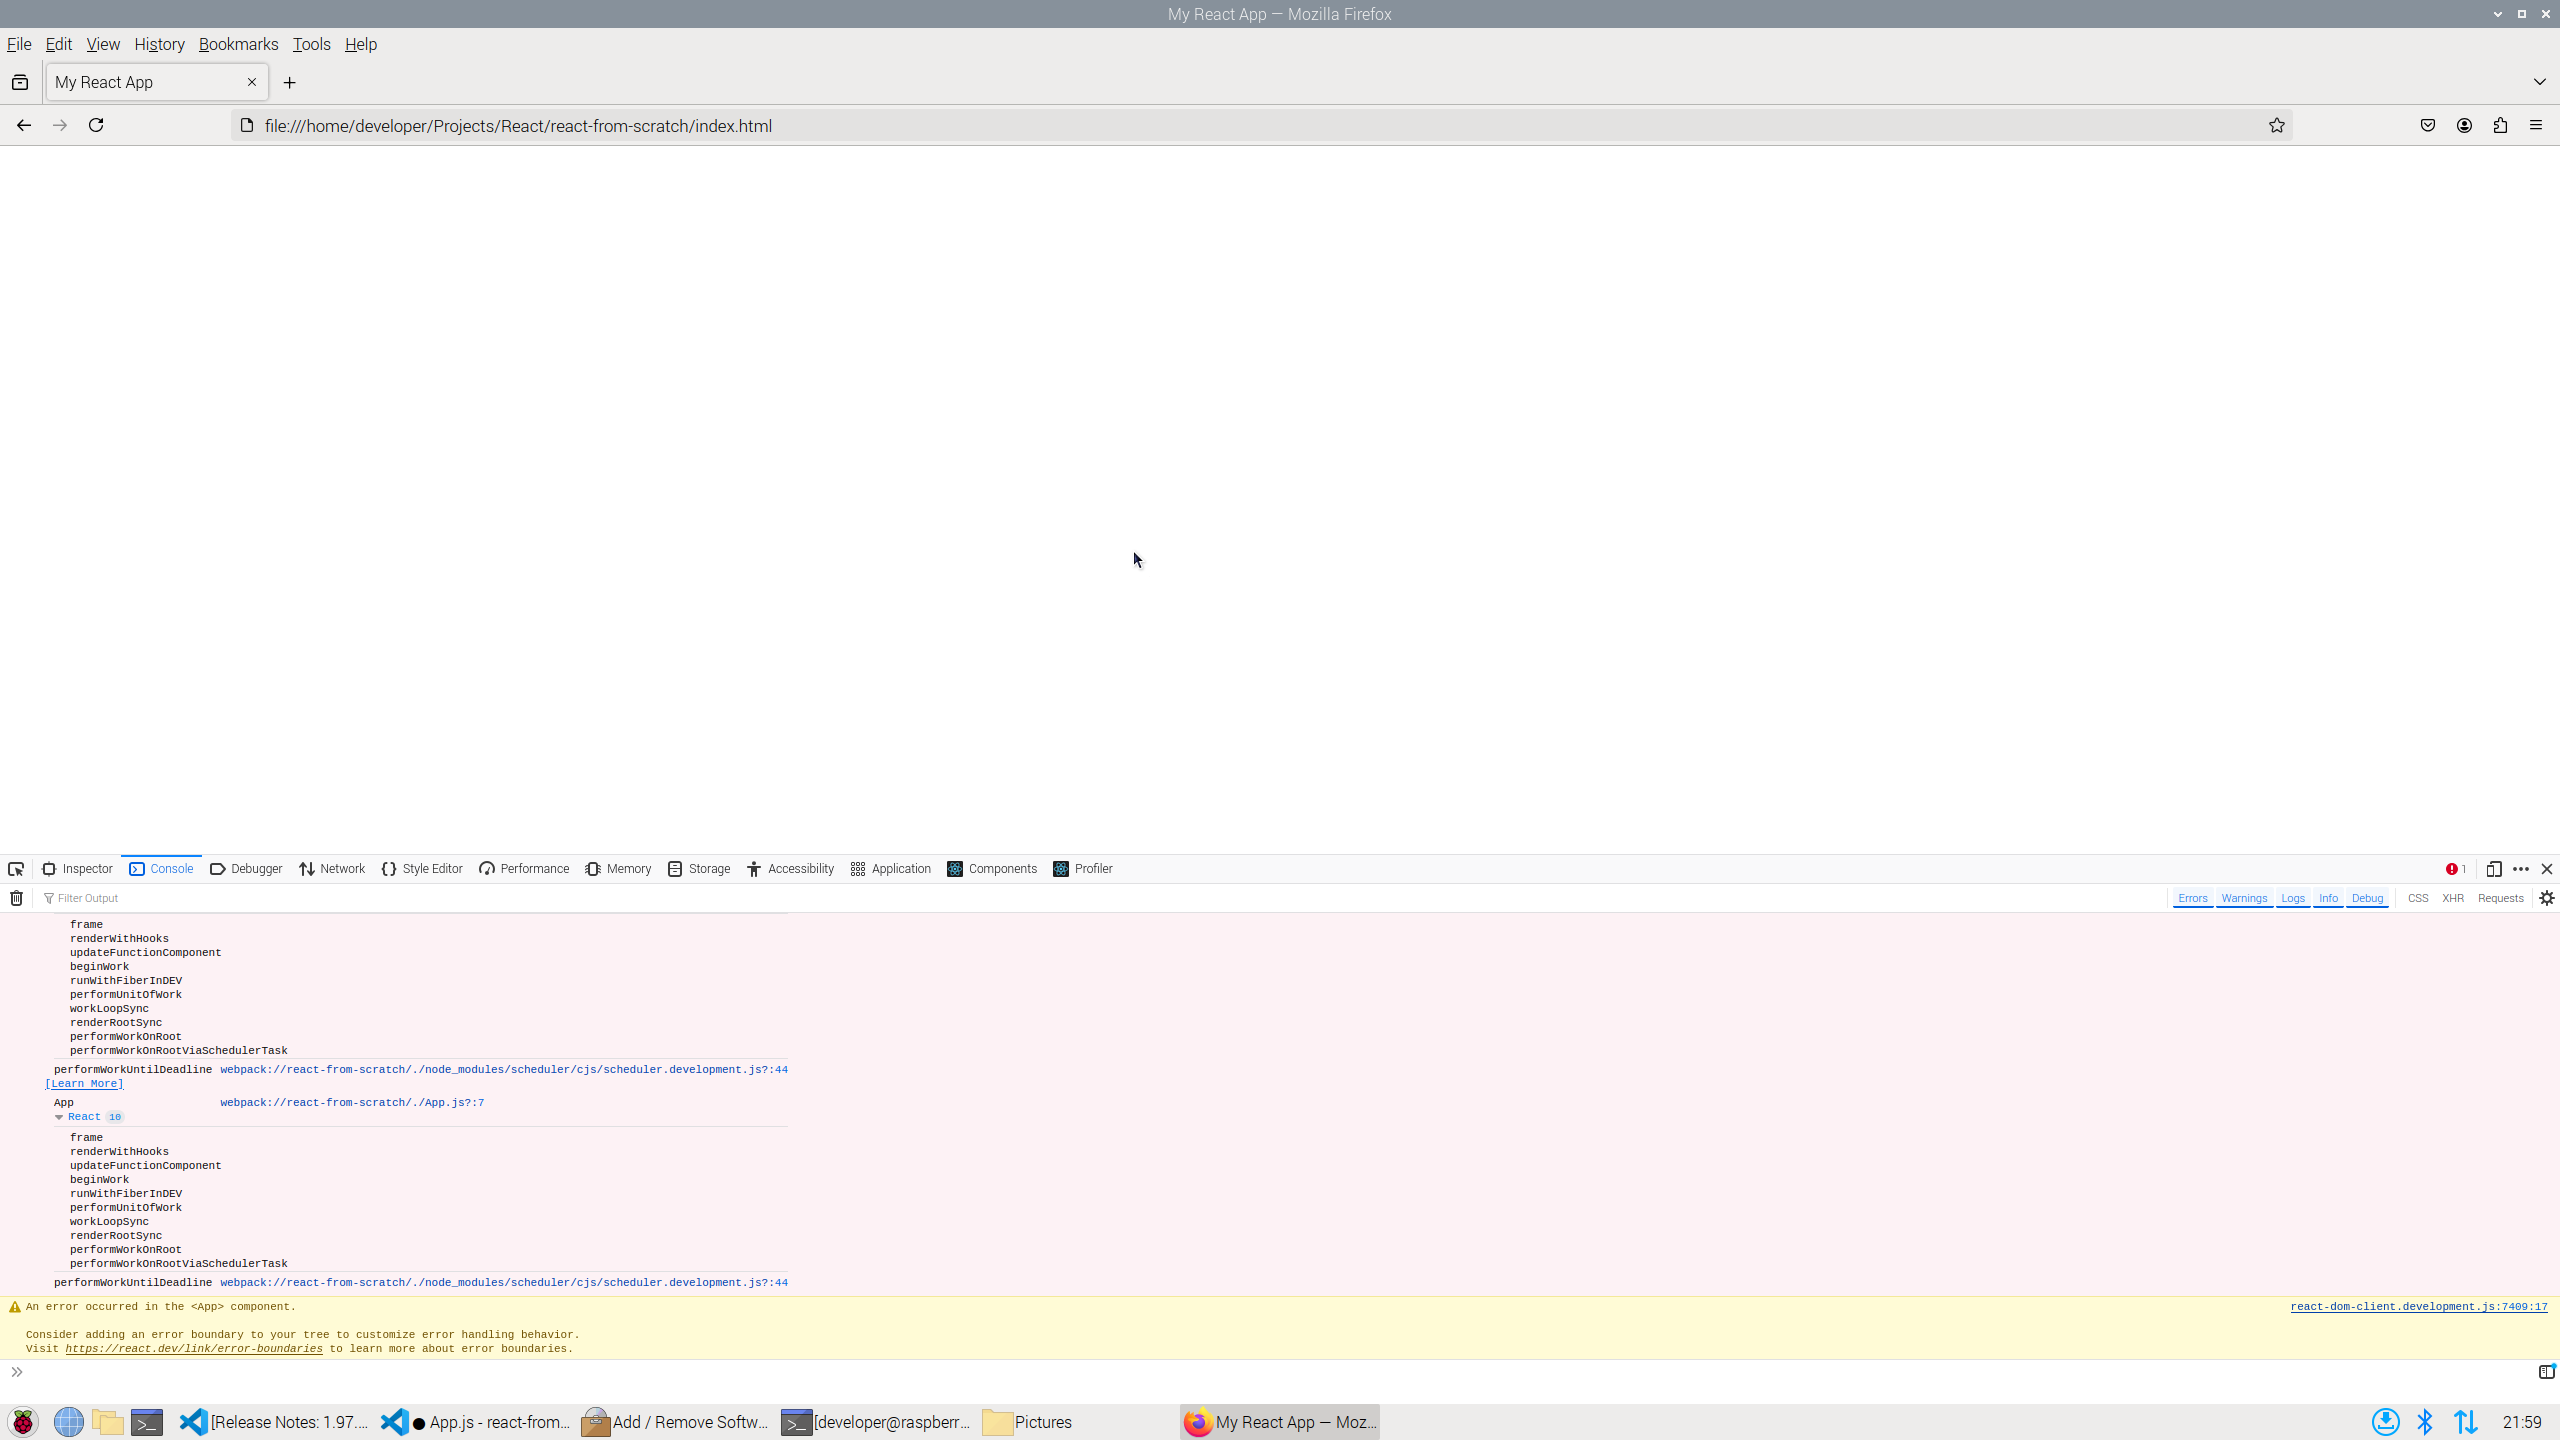Open the Raspberry Pi start menu
Screen dimensions: 2560x1440
coord(23,1422)
